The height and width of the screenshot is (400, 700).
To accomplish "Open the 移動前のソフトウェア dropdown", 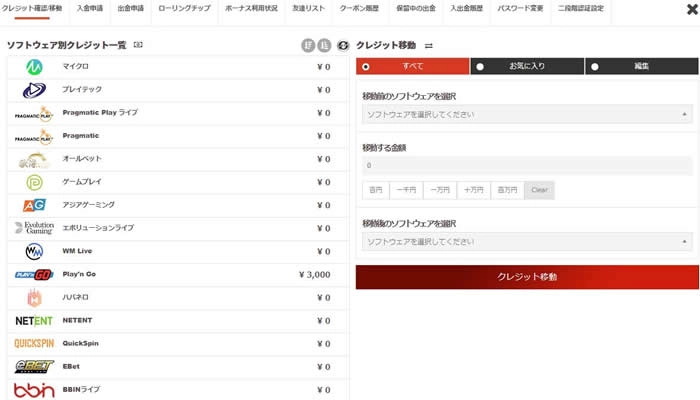I will (x=526, y=115).
